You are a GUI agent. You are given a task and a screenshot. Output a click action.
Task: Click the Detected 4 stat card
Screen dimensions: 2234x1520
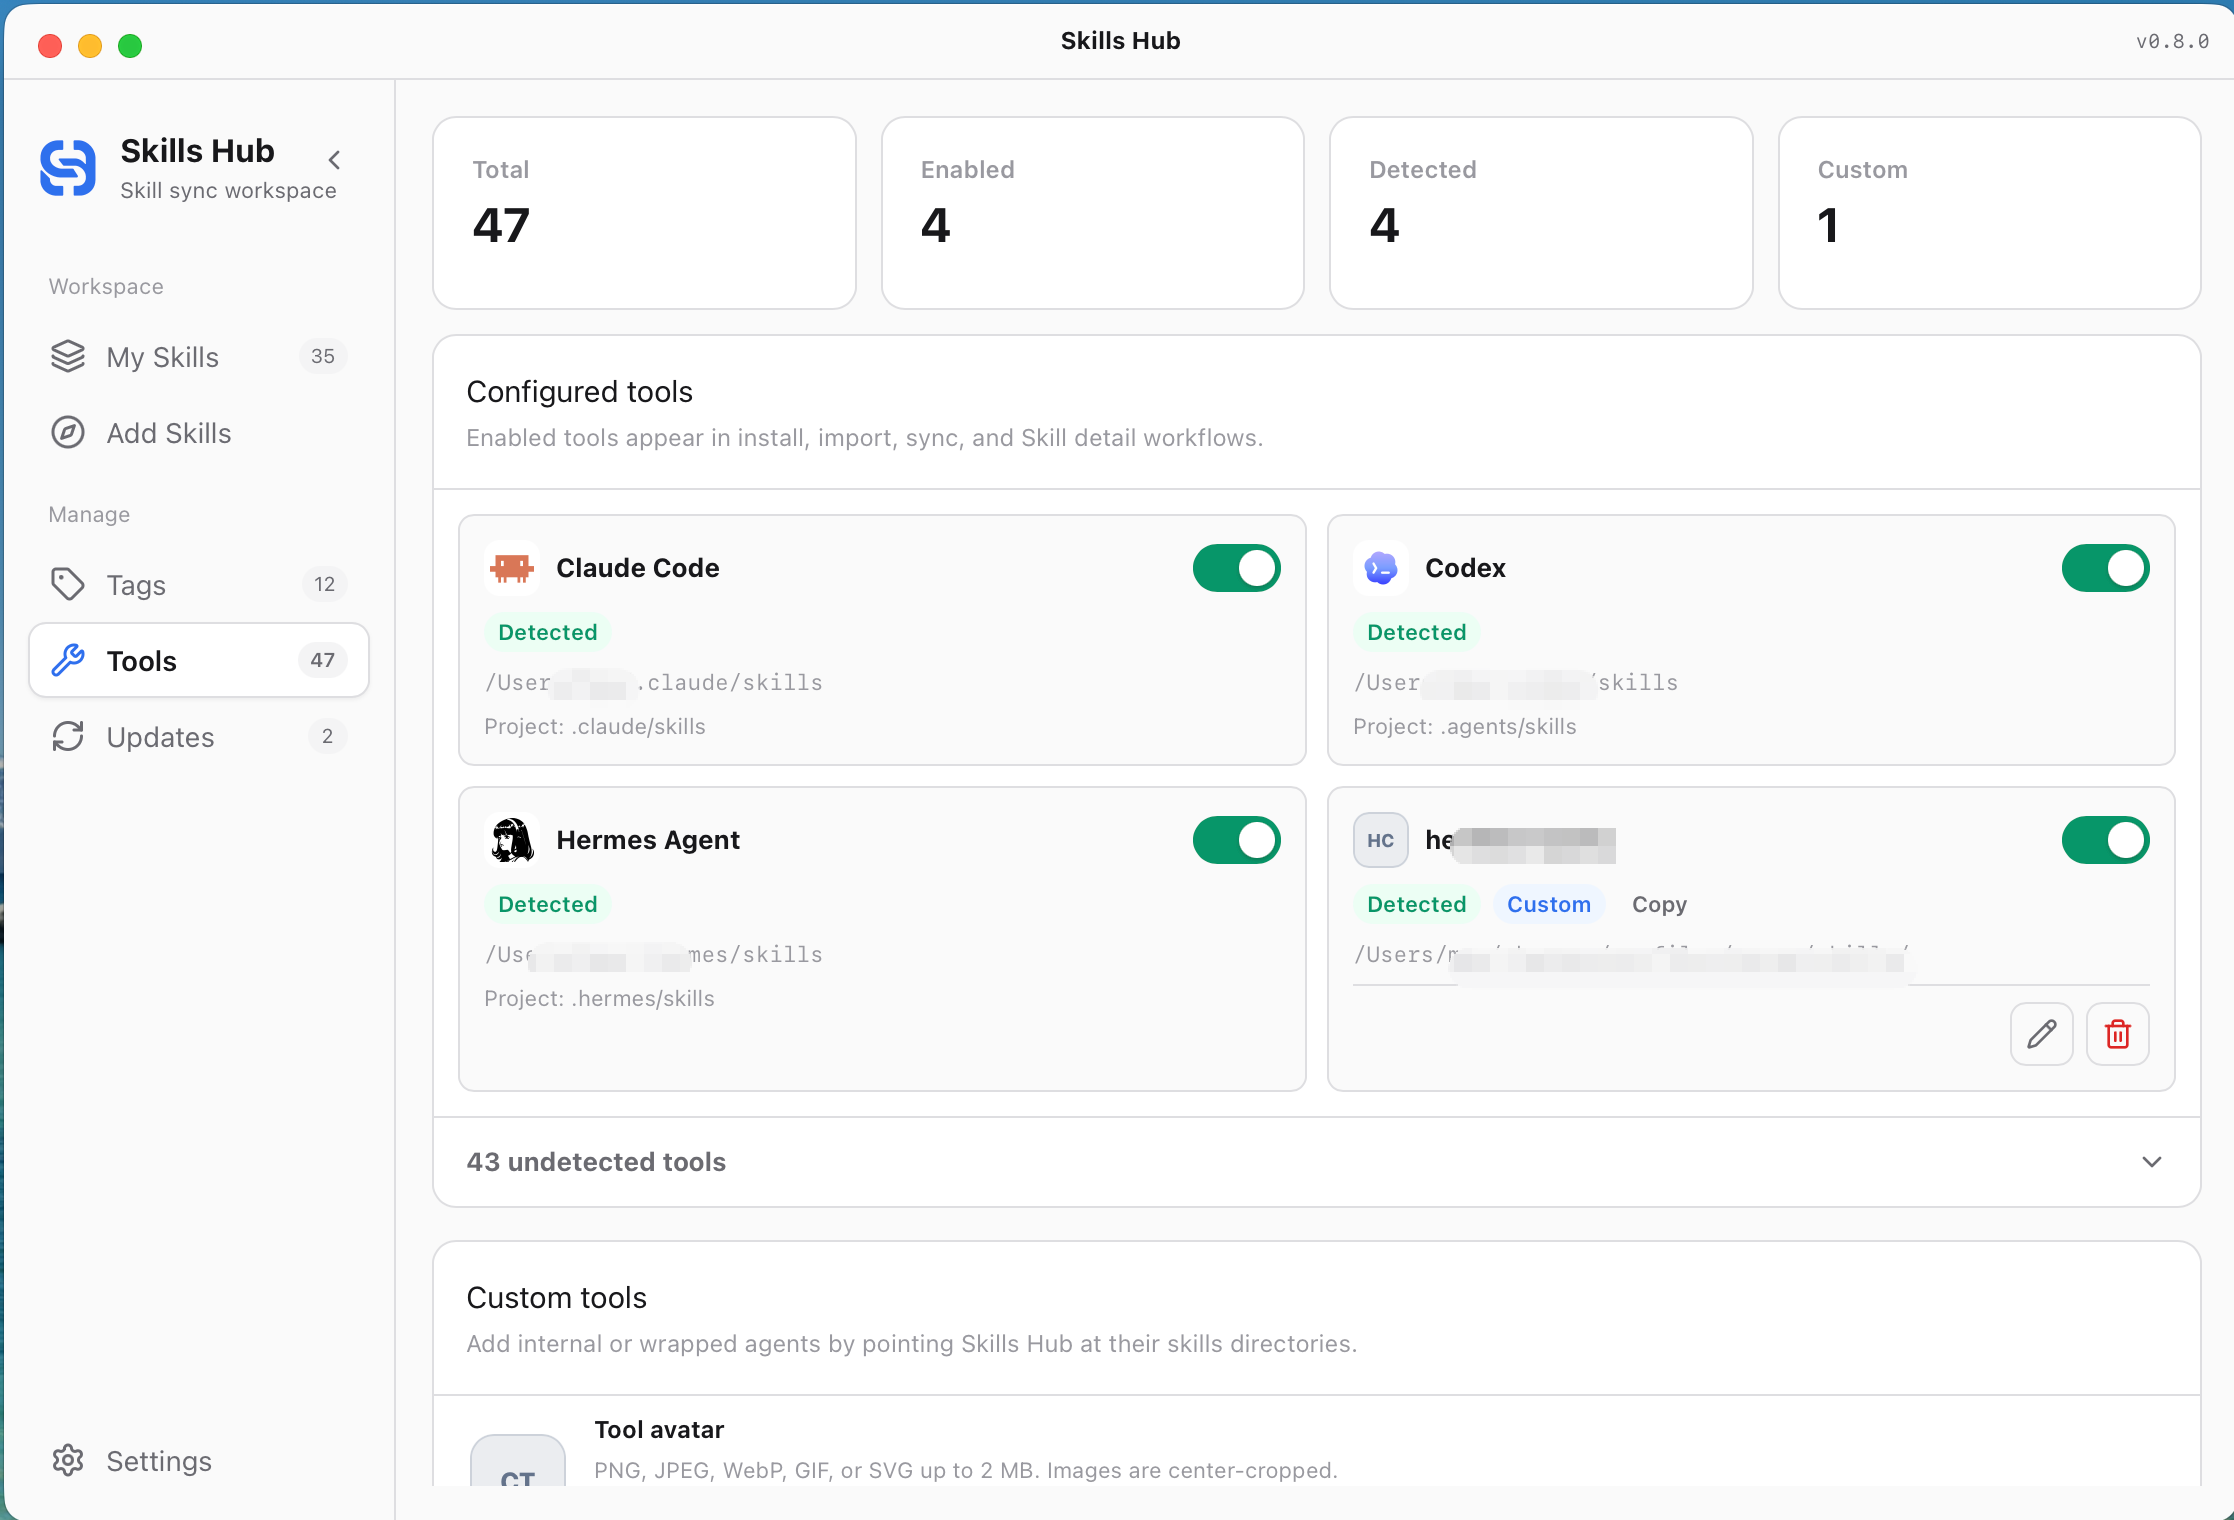click(1541, 213)
